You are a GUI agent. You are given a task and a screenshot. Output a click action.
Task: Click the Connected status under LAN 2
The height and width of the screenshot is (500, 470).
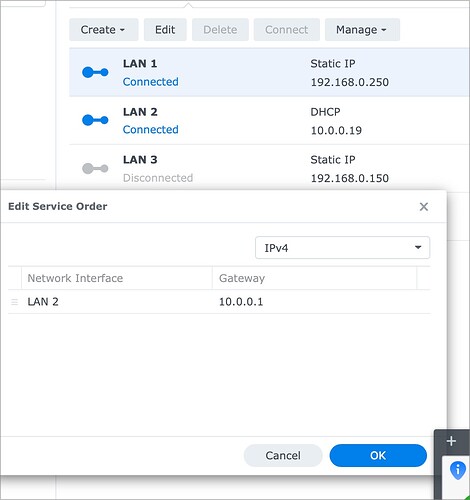[x=151, y=129]
